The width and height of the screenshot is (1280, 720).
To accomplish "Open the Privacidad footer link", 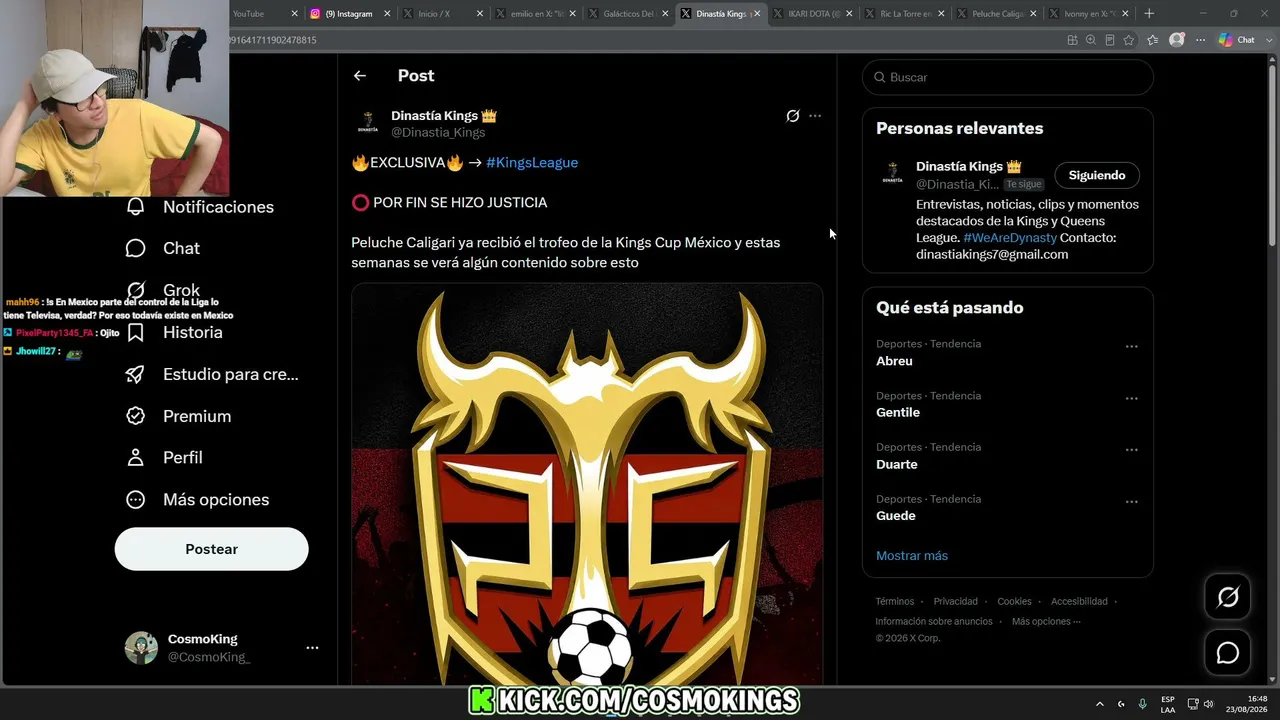I will coord(956,602).
